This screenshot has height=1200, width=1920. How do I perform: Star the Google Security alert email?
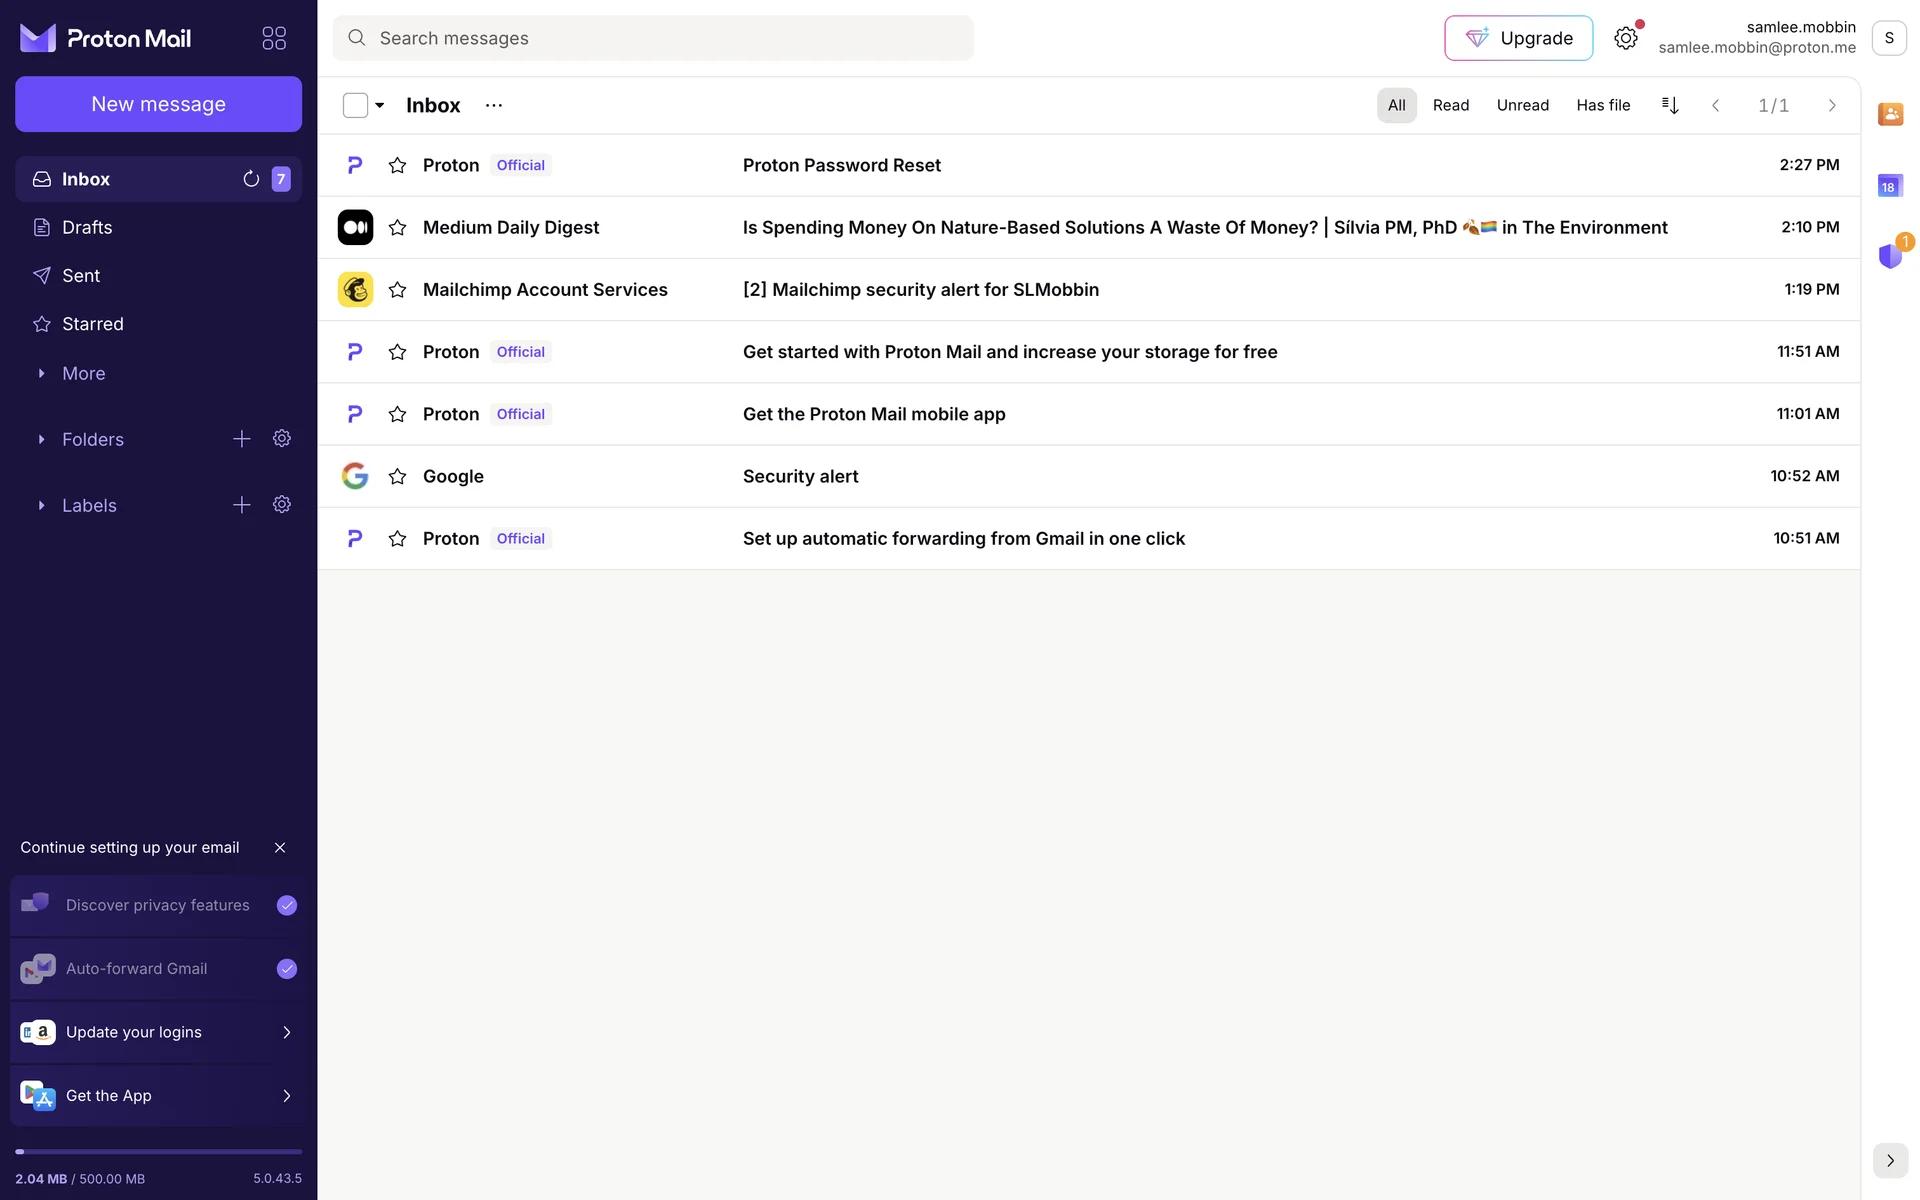click(397, 477)
